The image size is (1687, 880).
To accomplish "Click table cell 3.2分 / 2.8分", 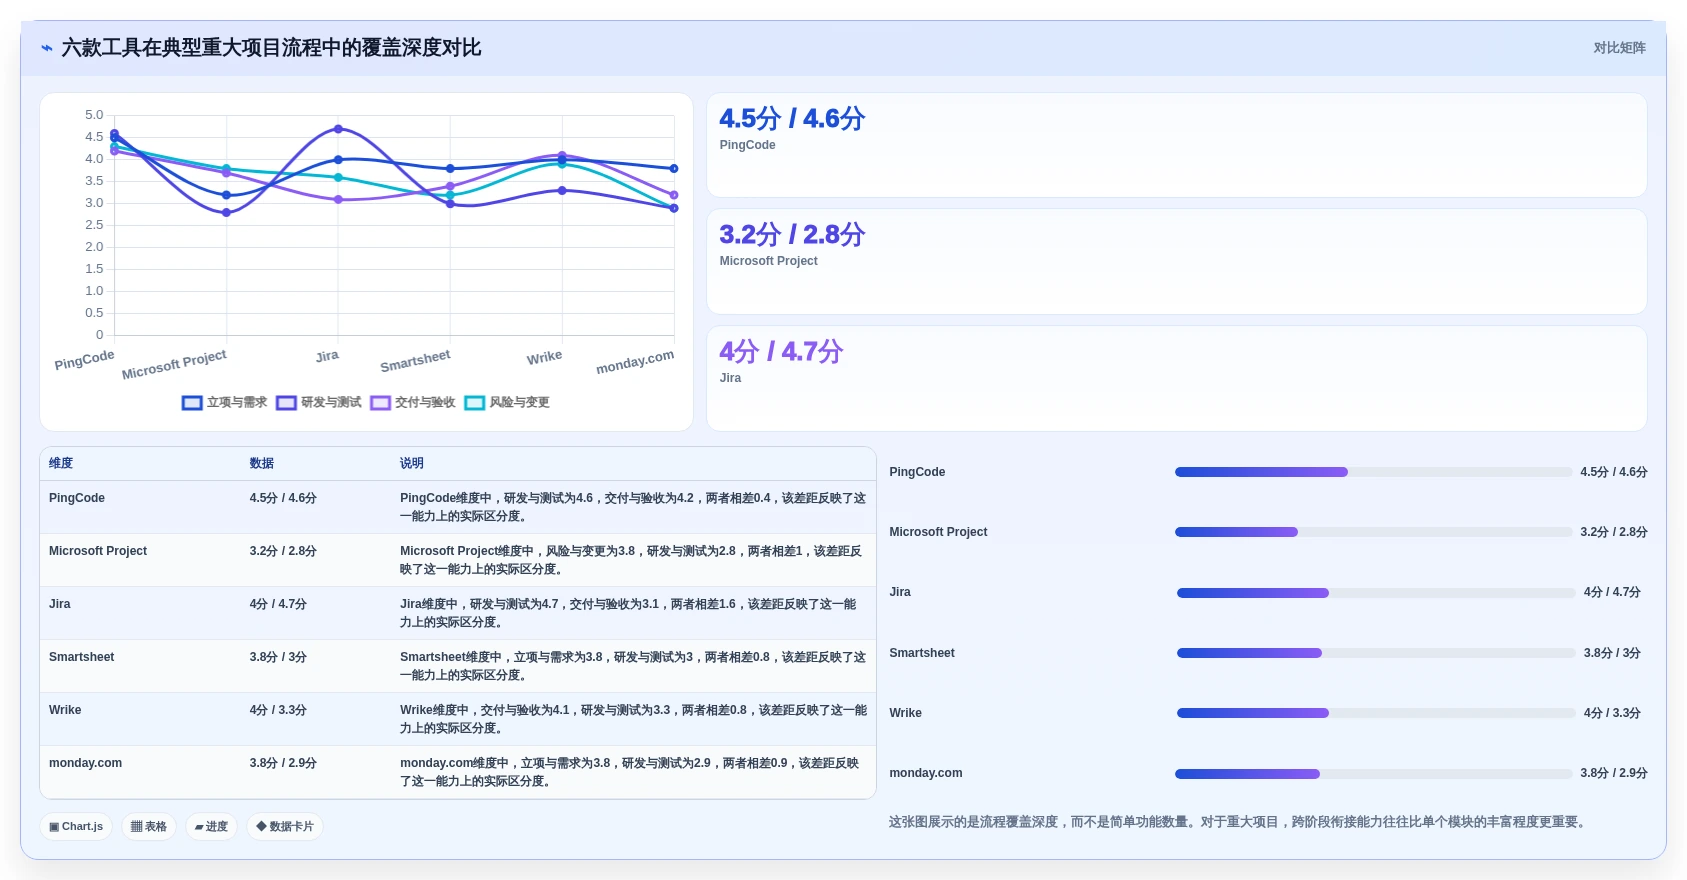I will [x=283, y=551].
